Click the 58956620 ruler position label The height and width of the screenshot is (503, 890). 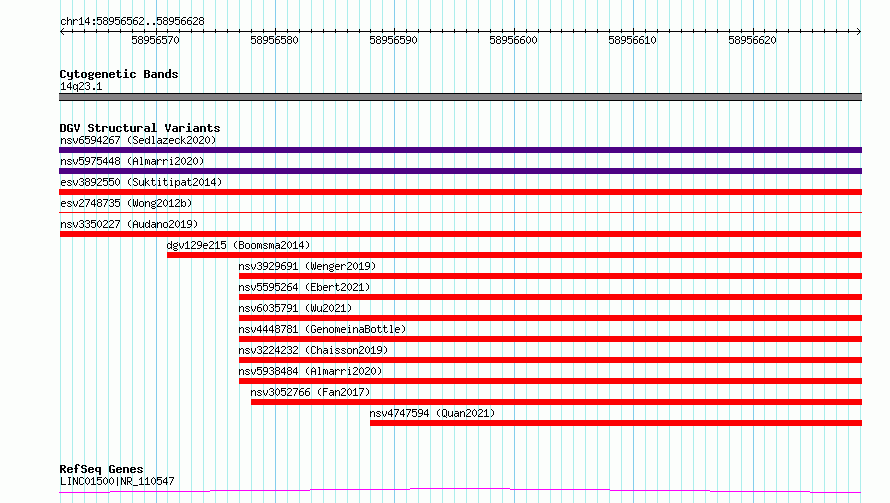[752, 40]
